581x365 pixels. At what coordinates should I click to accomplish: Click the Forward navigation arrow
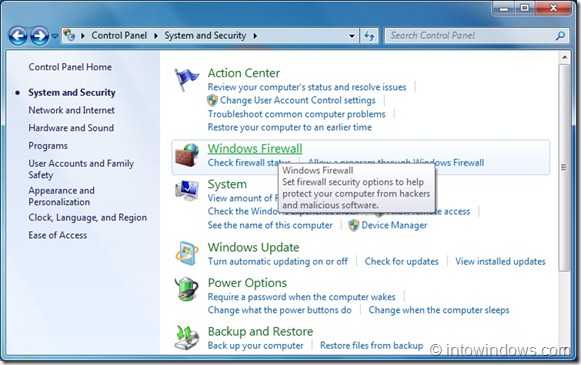coord(39,36)
